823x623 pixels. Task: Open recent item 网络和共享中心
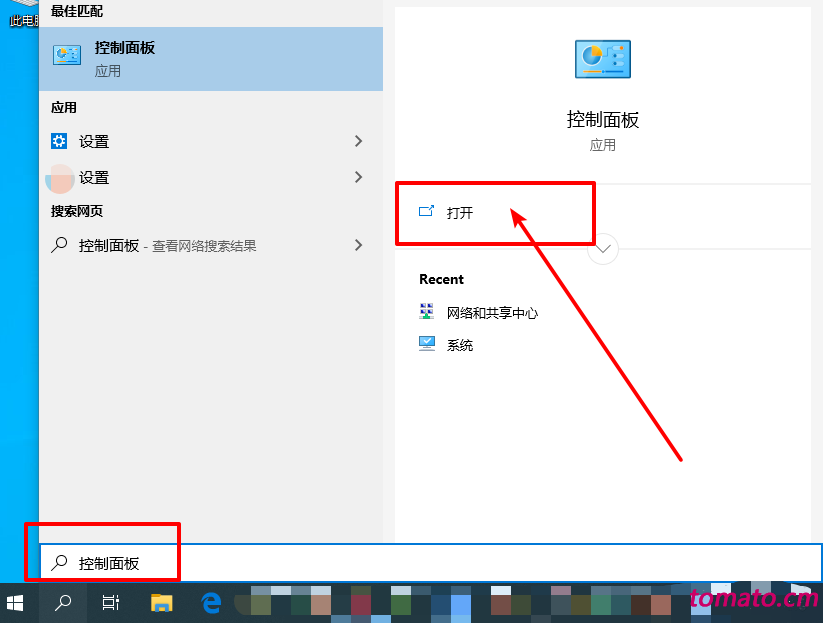(x=492, y=313)
